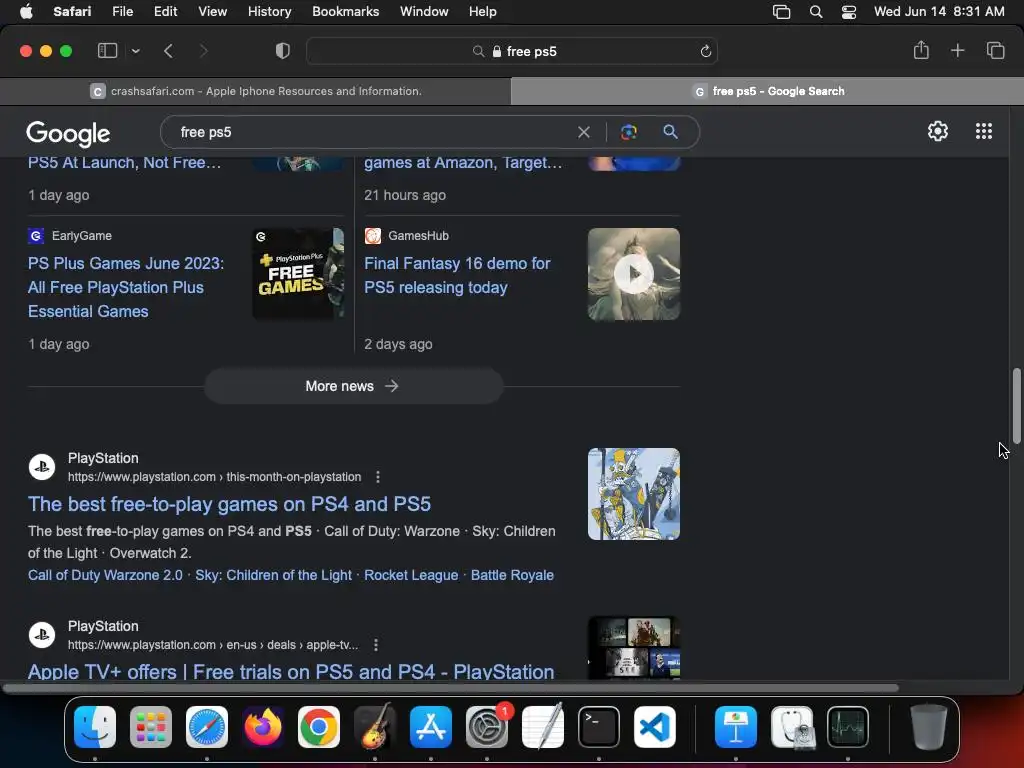Open Launchpad from the Dock
This screenshot has width=1024, height=768.
[151, 727]
